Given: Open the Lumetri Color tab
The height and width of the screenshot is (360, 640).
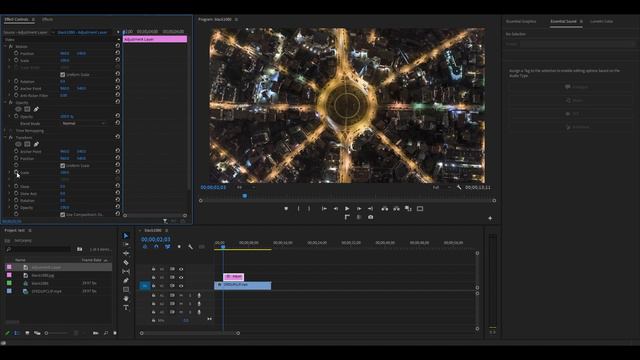Looking at the screenshot, I should [601, 21].
